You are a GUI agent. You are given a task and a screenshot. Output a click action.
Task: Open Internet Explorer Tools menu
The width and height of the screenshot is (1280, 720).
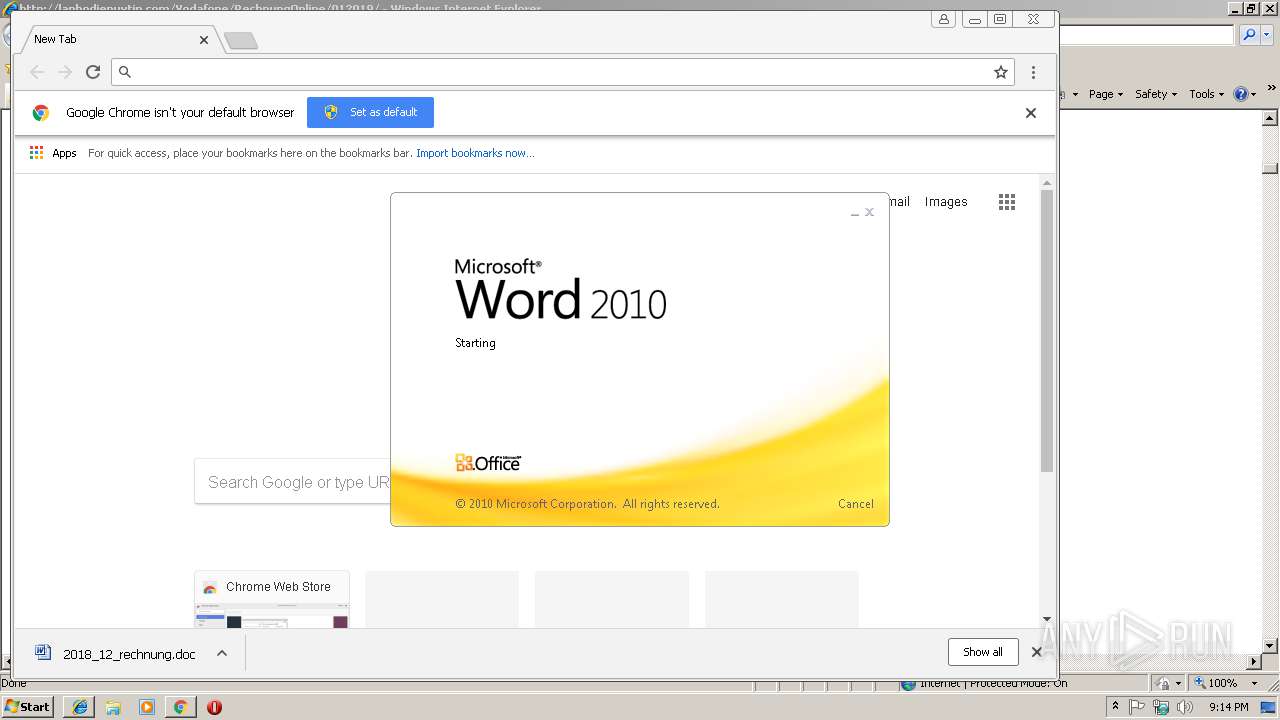click(x=1206, y=94)
